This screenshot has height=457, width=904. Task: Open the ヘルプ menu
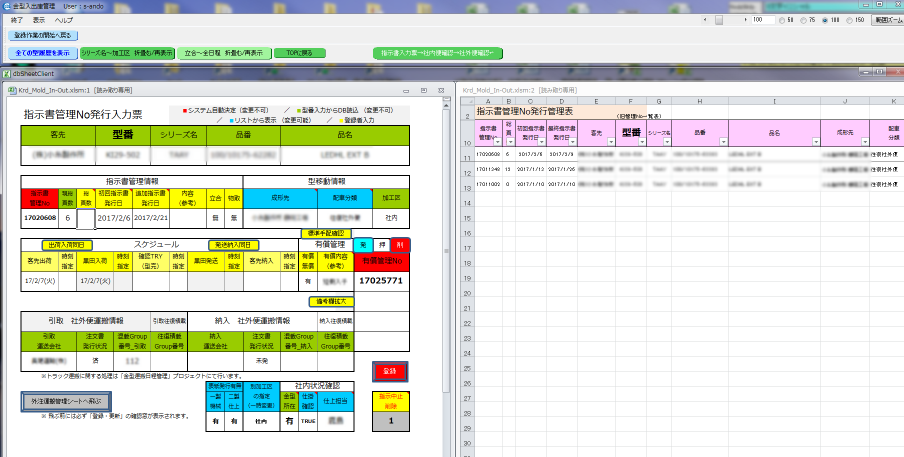(64, 19)
